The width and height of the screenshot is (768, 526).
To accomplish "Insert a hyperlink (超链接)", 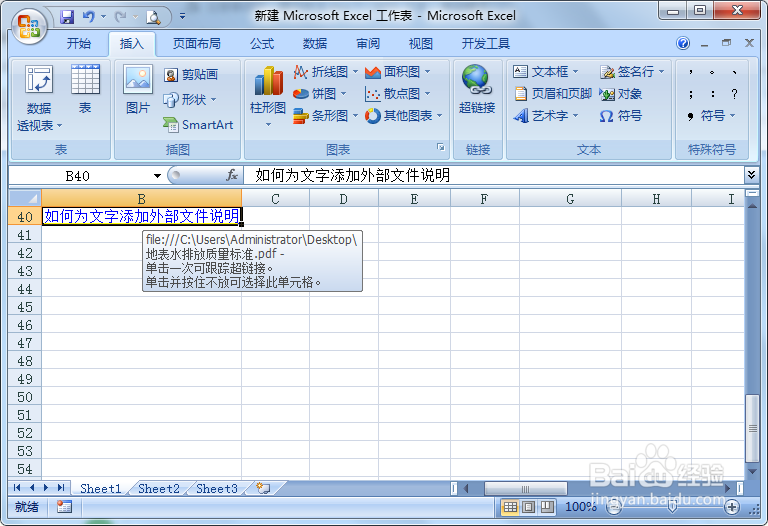I will 477,89.
